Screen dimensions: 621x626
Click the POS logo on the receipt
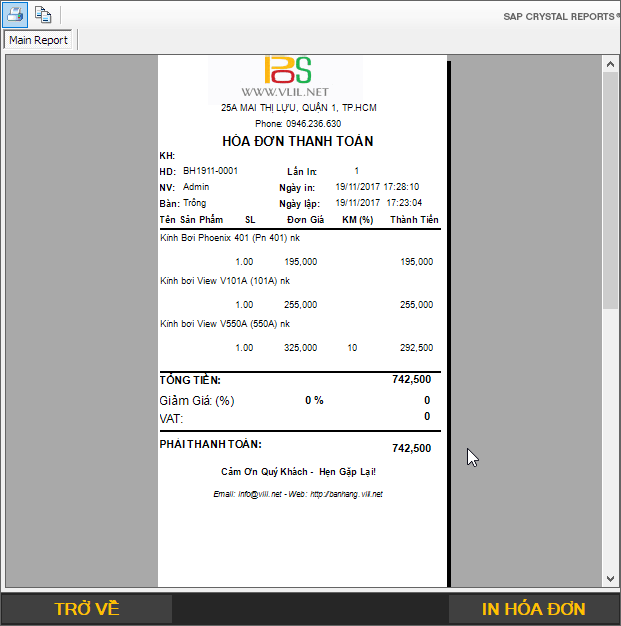coord(287,70)
